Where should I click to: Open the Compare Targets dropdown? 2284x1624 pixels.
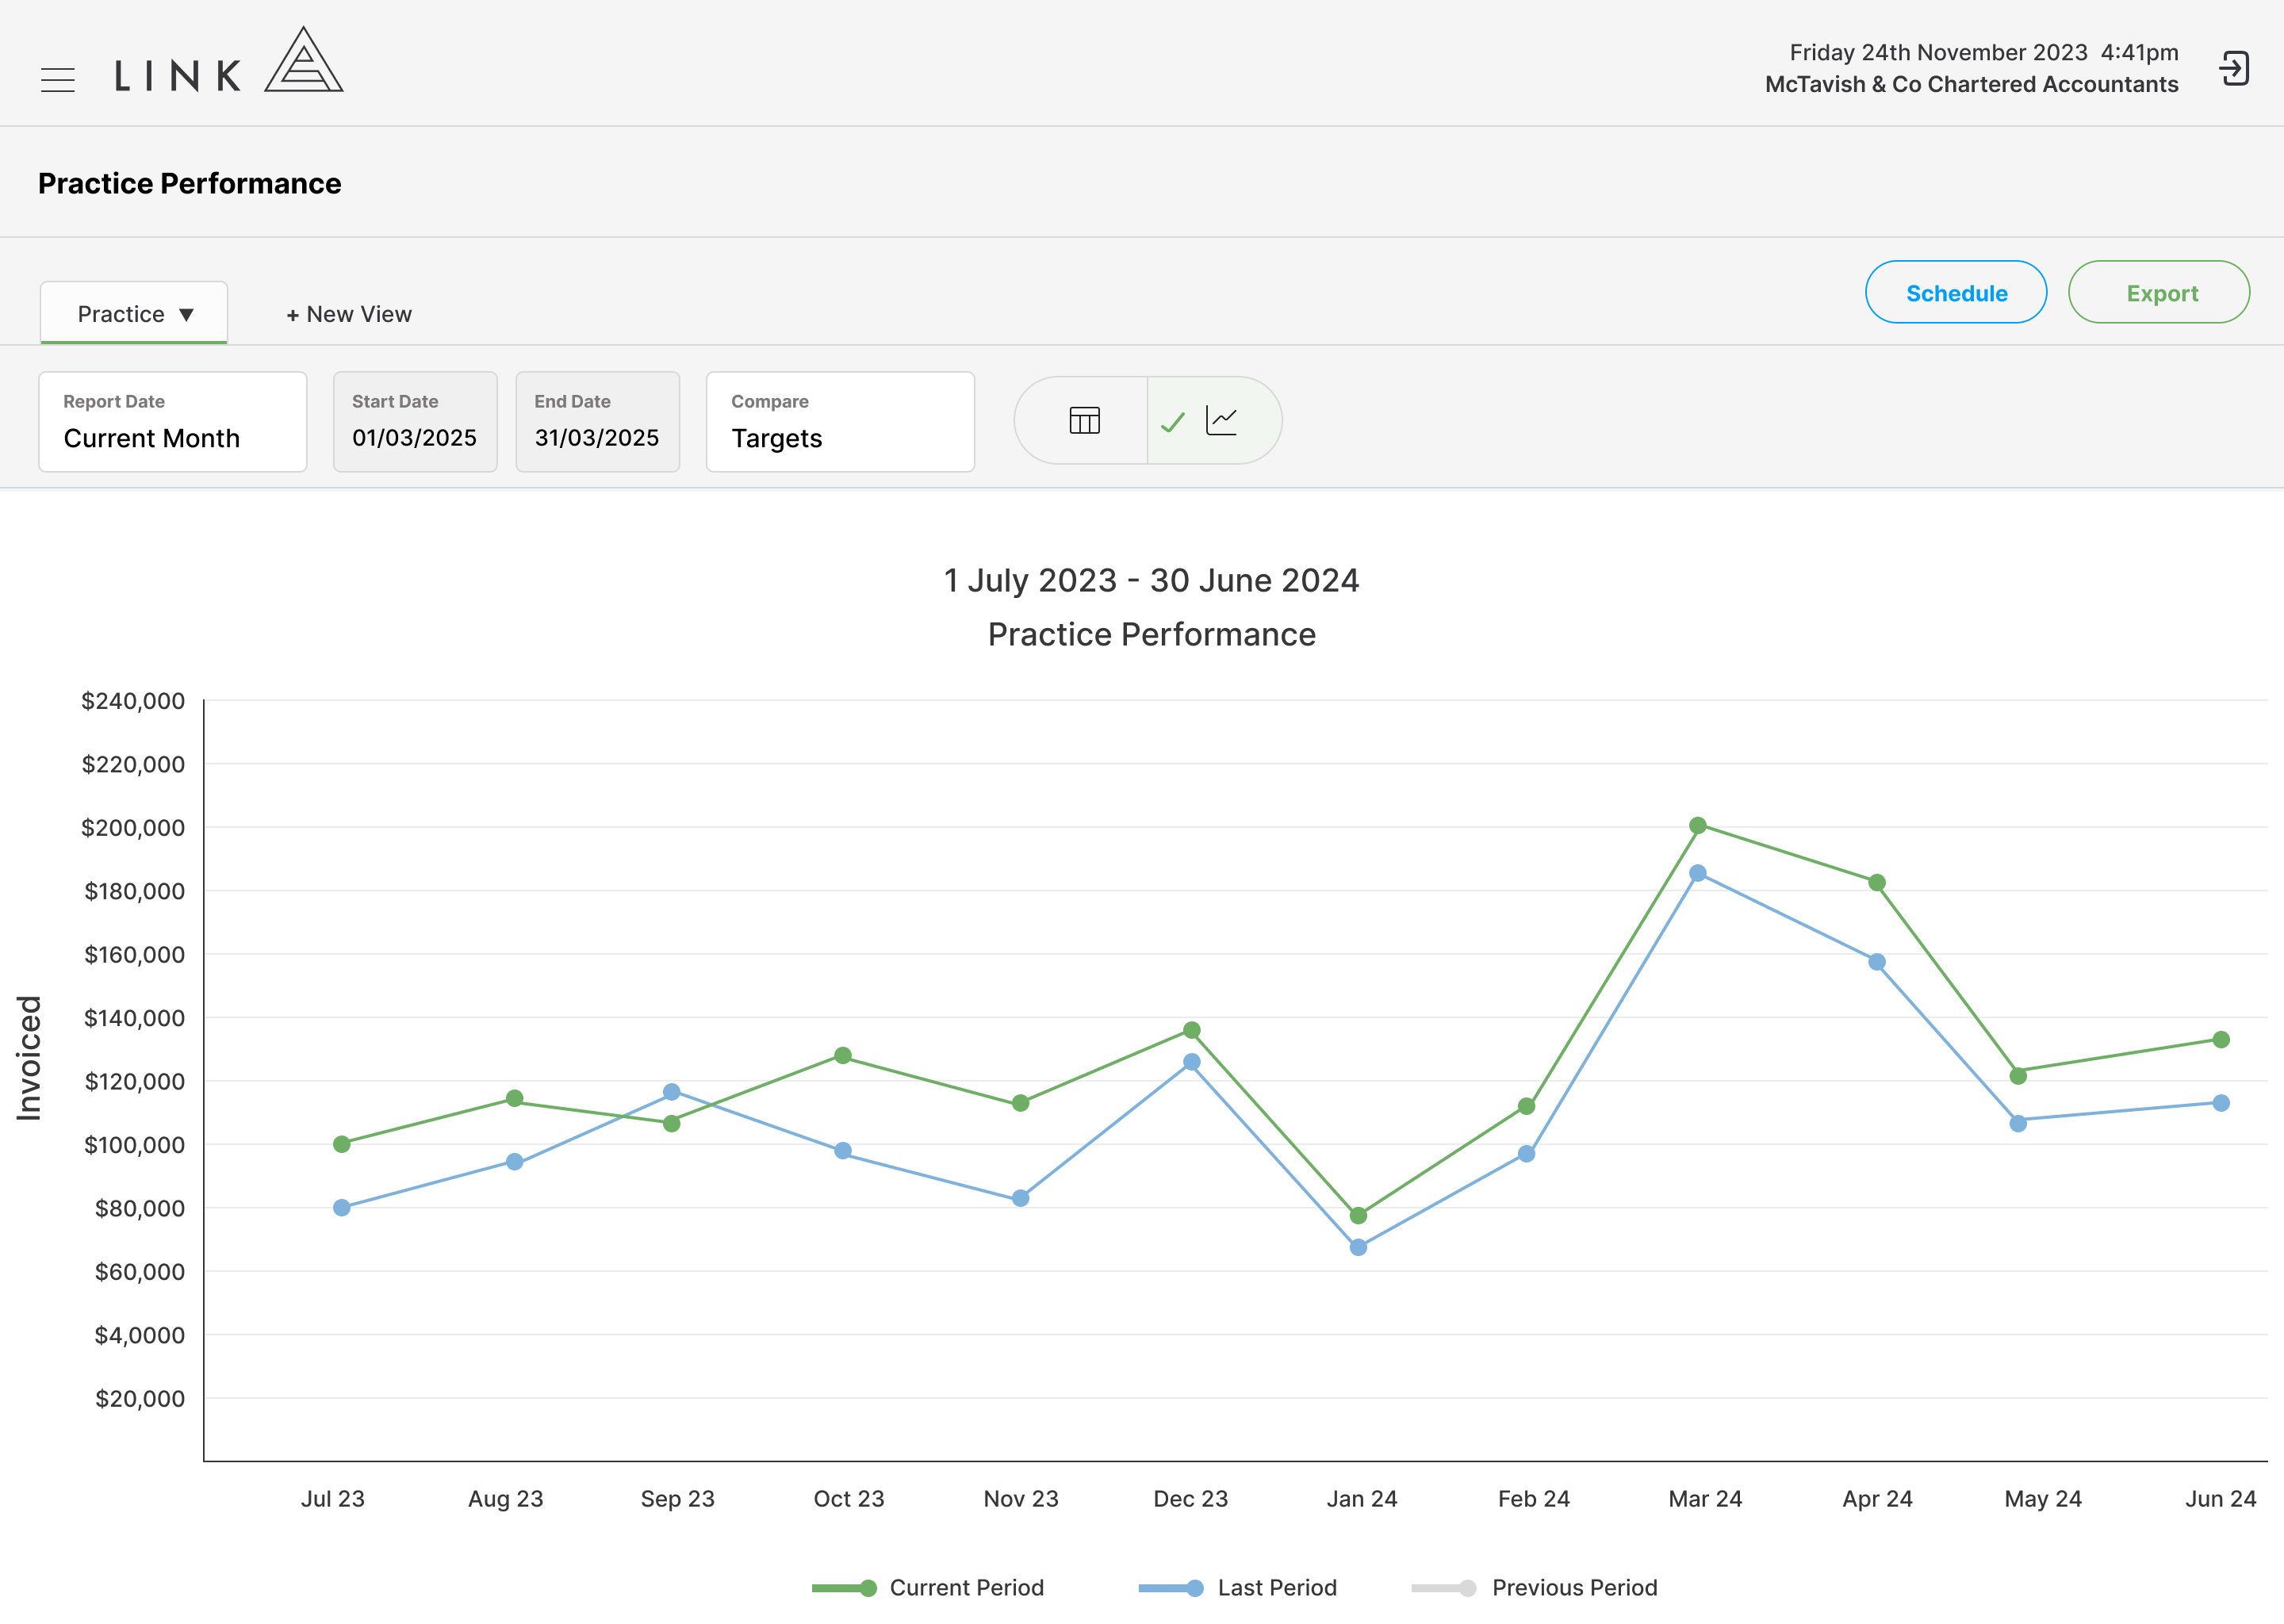[x=841, y=422]
